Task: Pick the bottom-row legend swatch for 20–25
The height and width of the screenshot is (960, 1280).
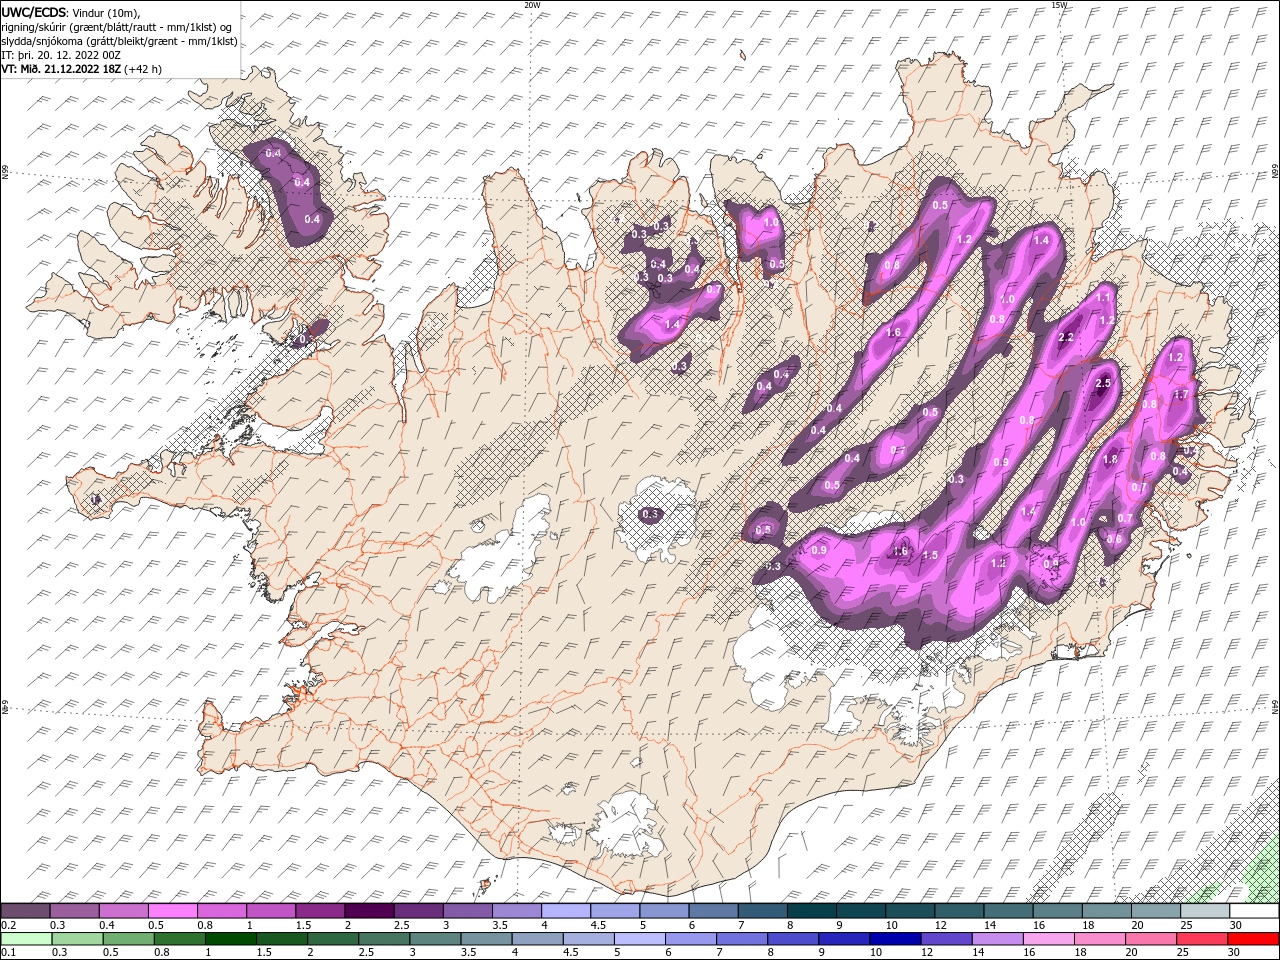Action: 1150,939
